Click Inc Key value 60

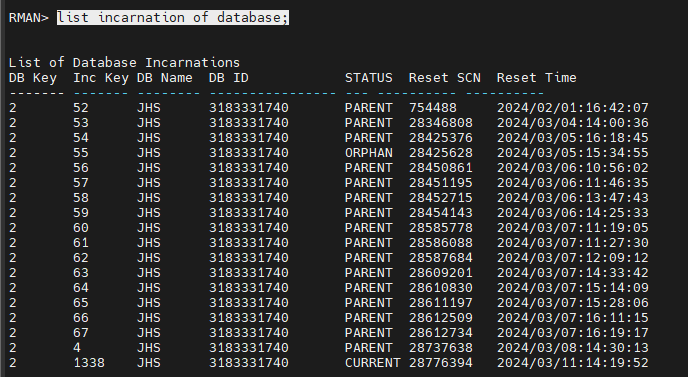[81, 228]
